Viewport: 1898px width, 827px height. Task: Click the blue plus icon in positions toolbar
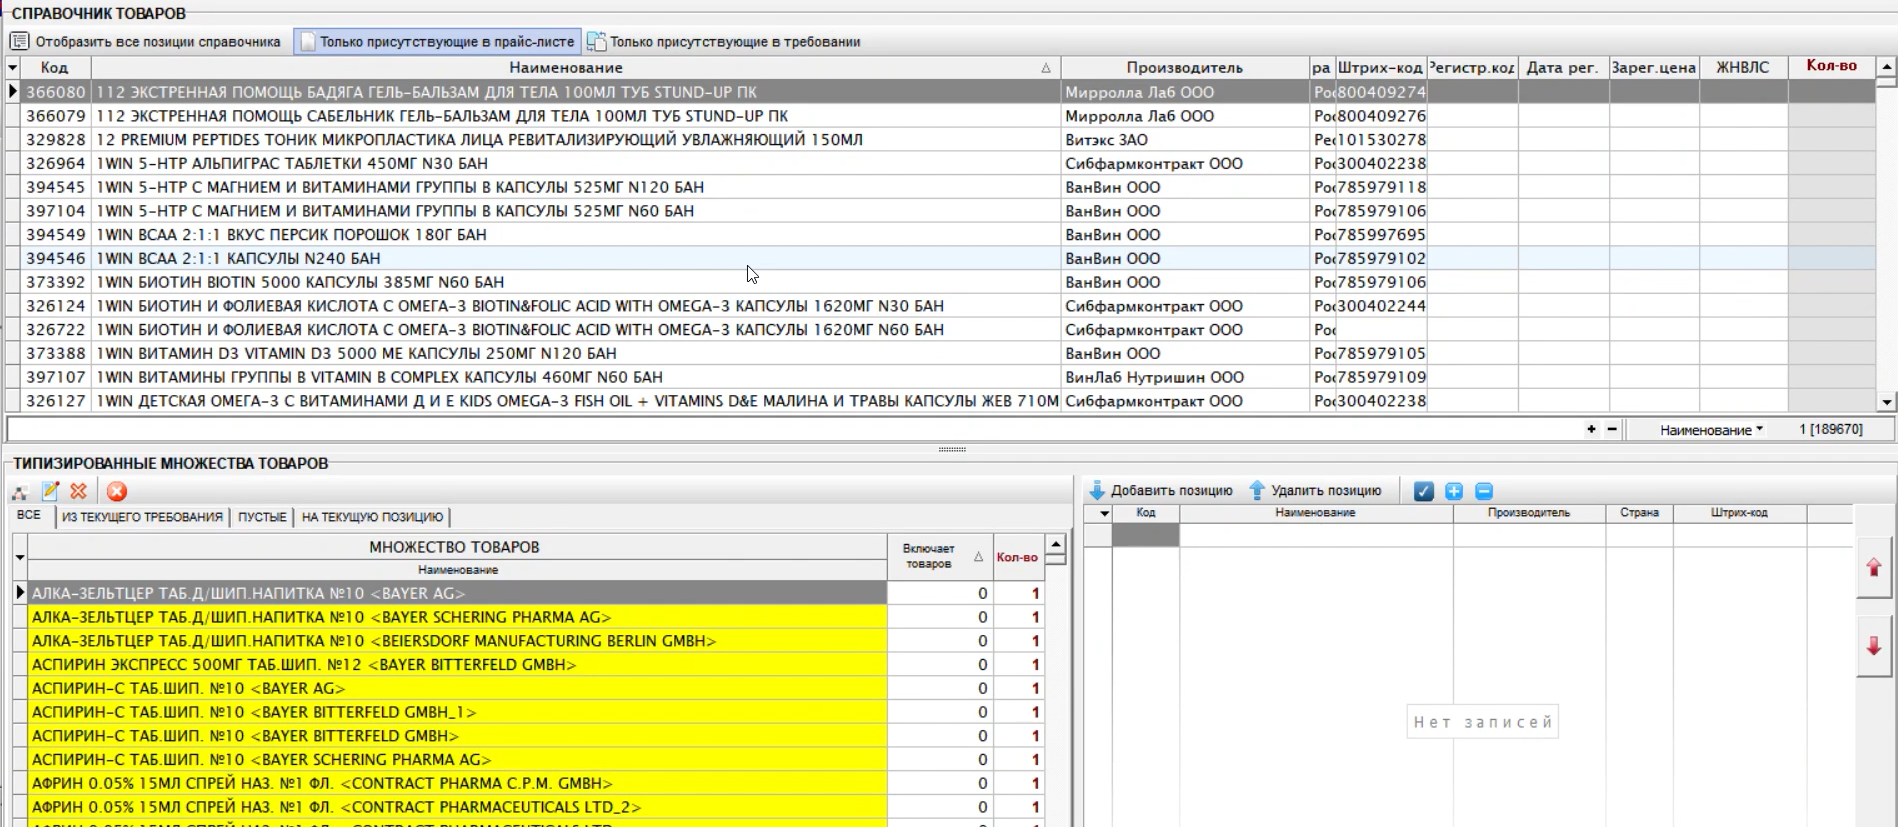click(1454, 491)
